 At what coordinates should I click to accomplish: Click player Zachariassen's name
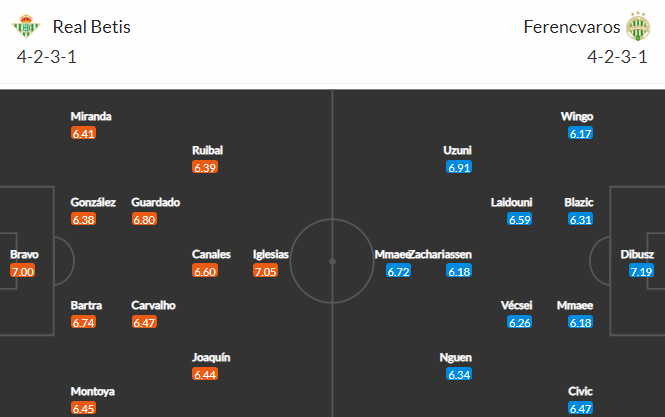coord(440,255)
